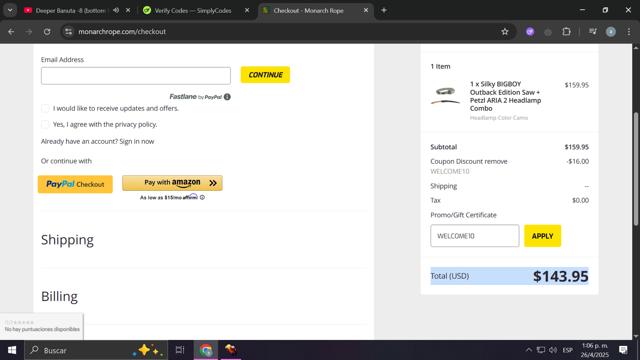Open the tab search dropdown arrow
The width and height of the screenshot is (640, 360).
(10, 10)
